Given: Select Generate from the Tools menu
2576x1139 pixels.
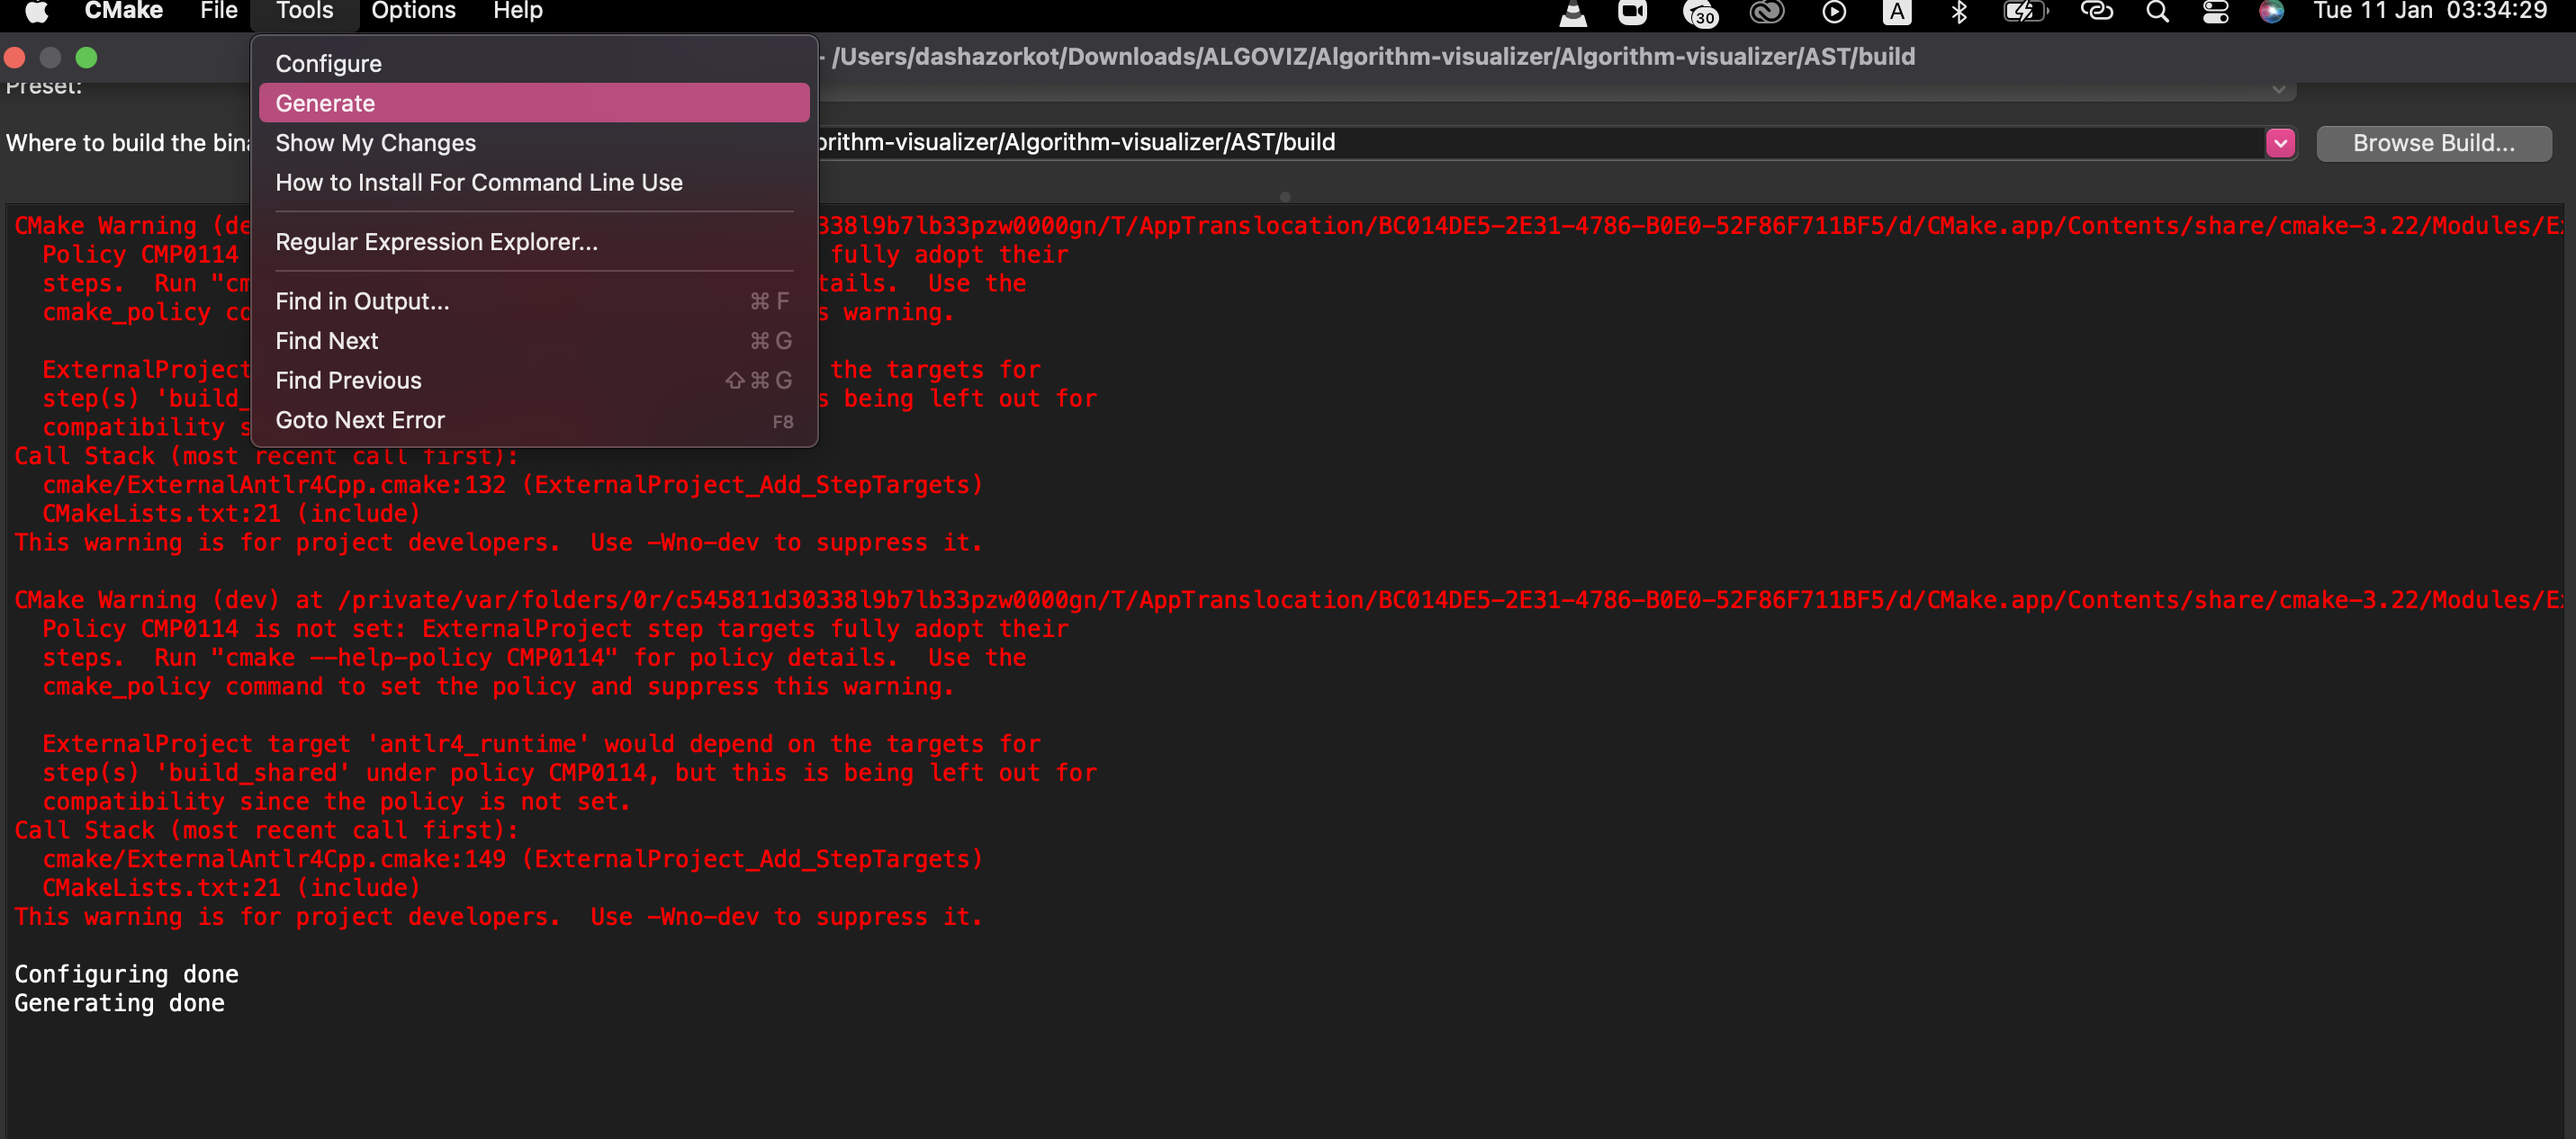Looking at the screenshot, I should (325, 102).
